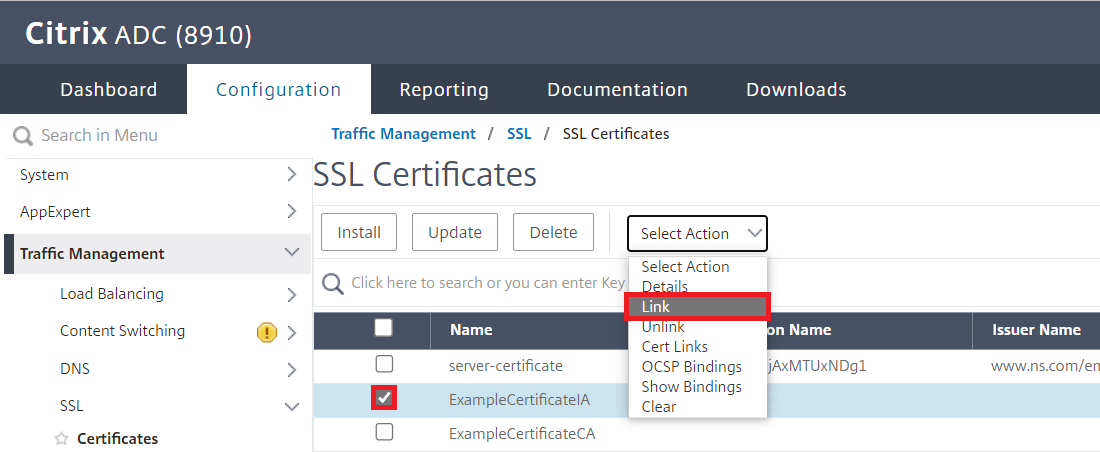Image resolution: width=1100 pixels, height=452 pixels.
Task: Toggle the select-all header checkbox
Action: pyautogui.click(x=384, y=328)
